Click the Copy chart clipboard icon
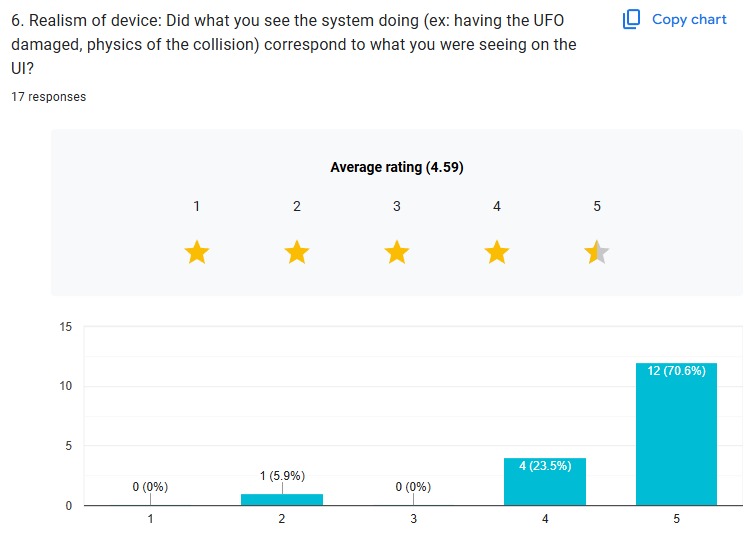 631,19
